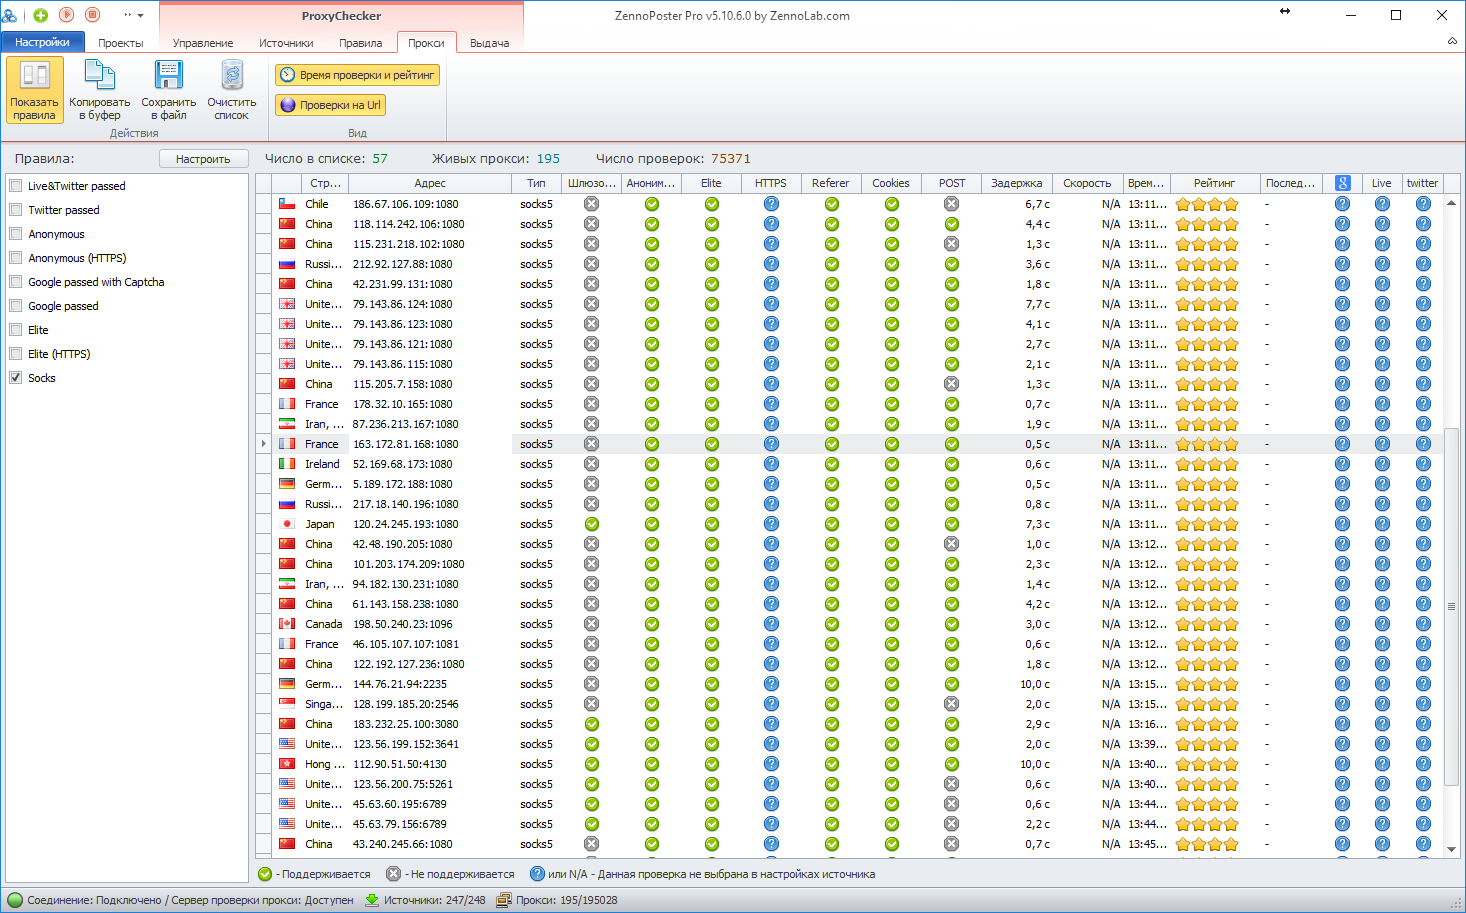Click Очистить список trash icon
1466x913 pixels.
tap(231, 89)
